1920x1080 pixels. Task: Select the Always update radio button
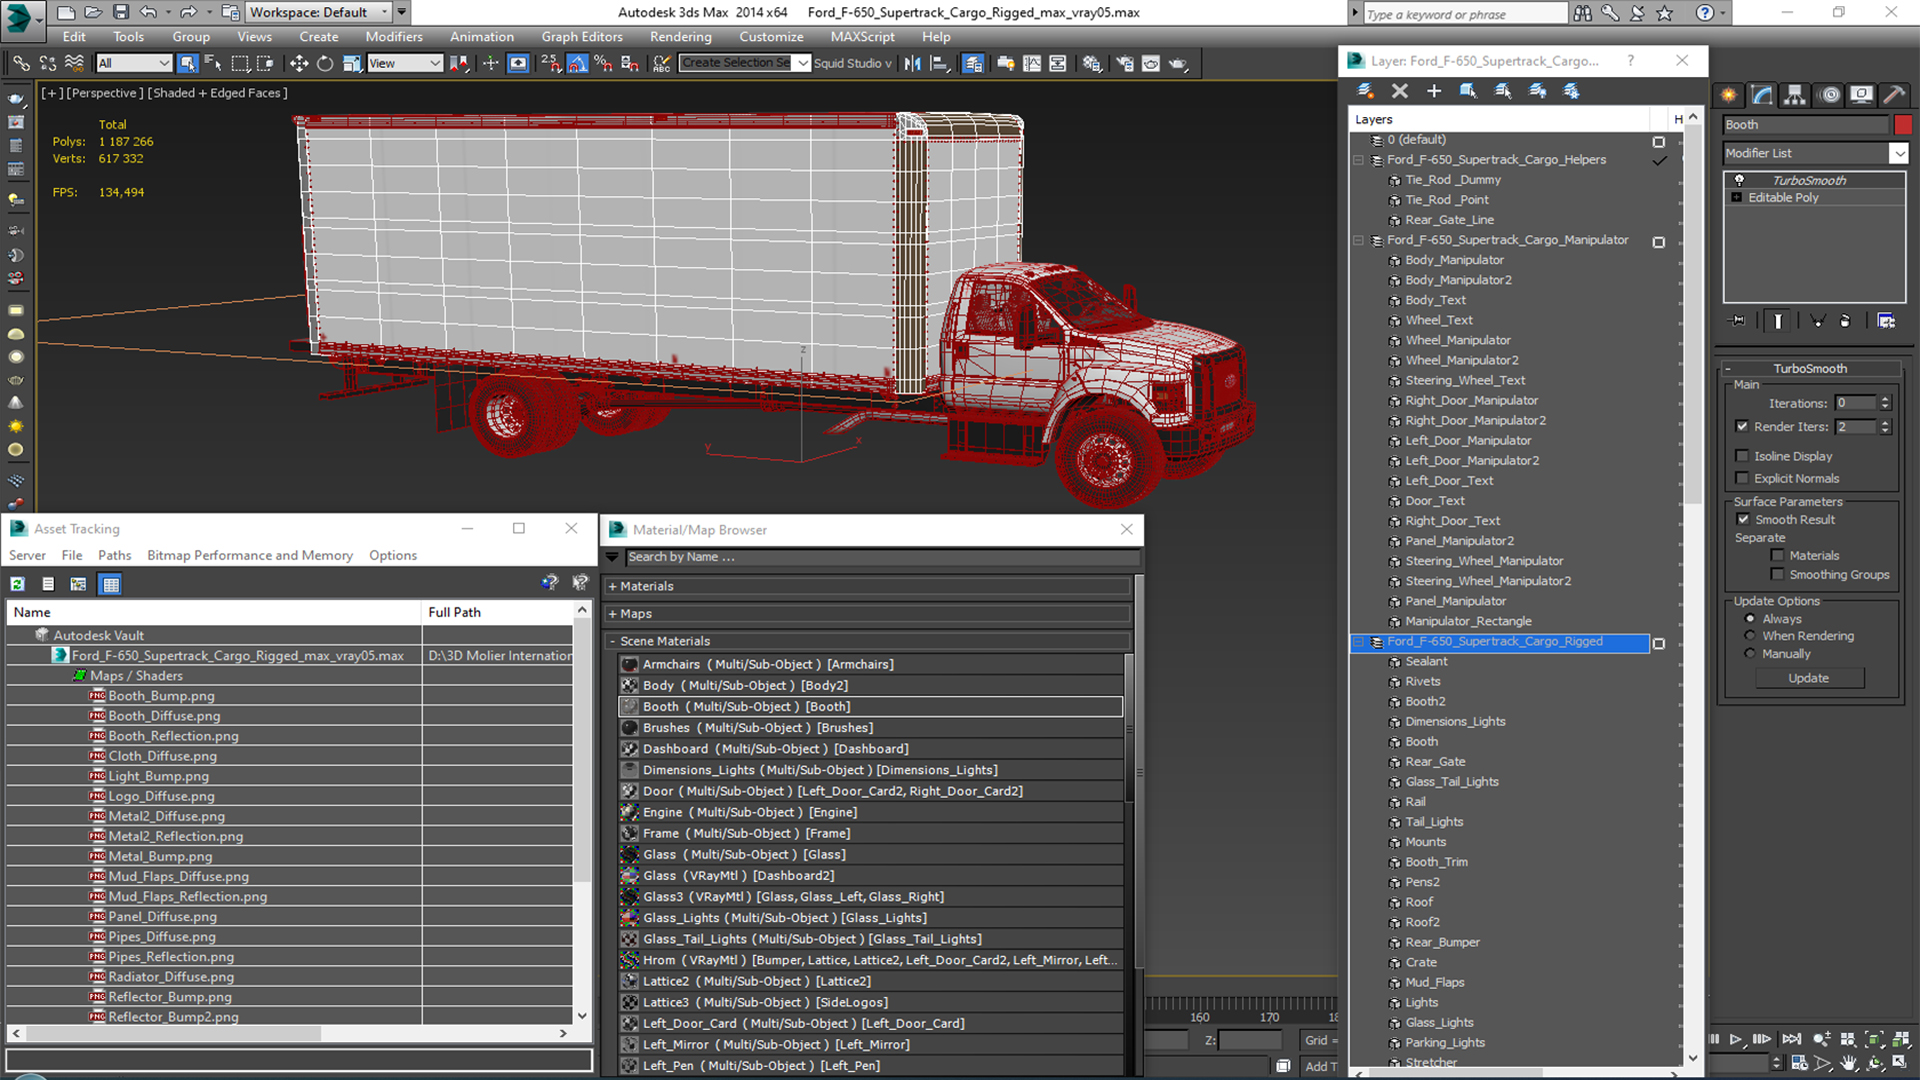pyautogui.click(x=1749, y=619)
